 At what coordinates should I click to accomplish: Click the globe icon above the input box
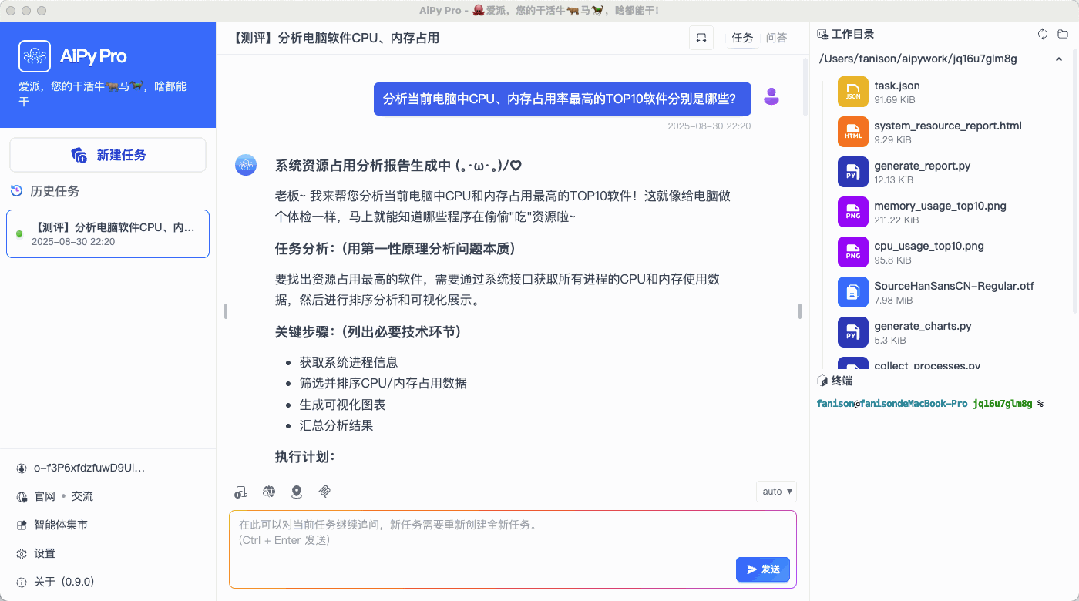267,492
